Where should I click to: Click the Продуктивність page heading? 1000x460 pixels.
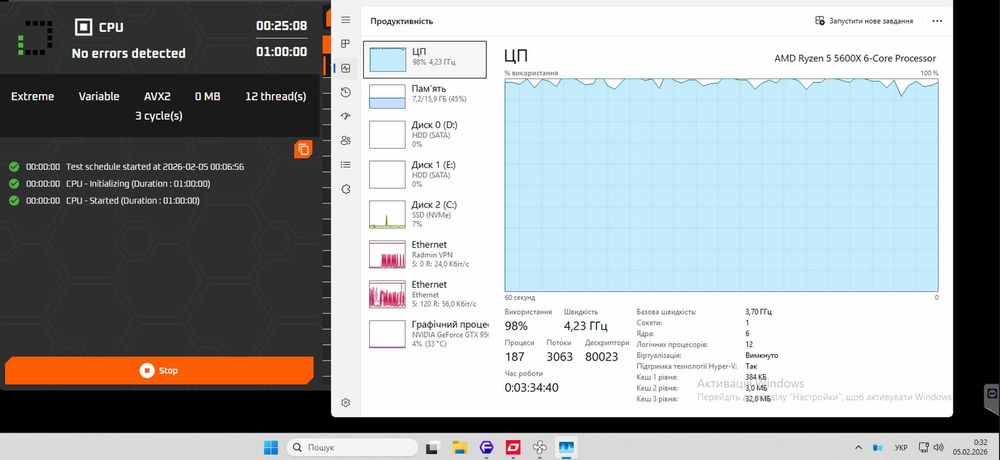pyautogui.click(x=402, y=21)
